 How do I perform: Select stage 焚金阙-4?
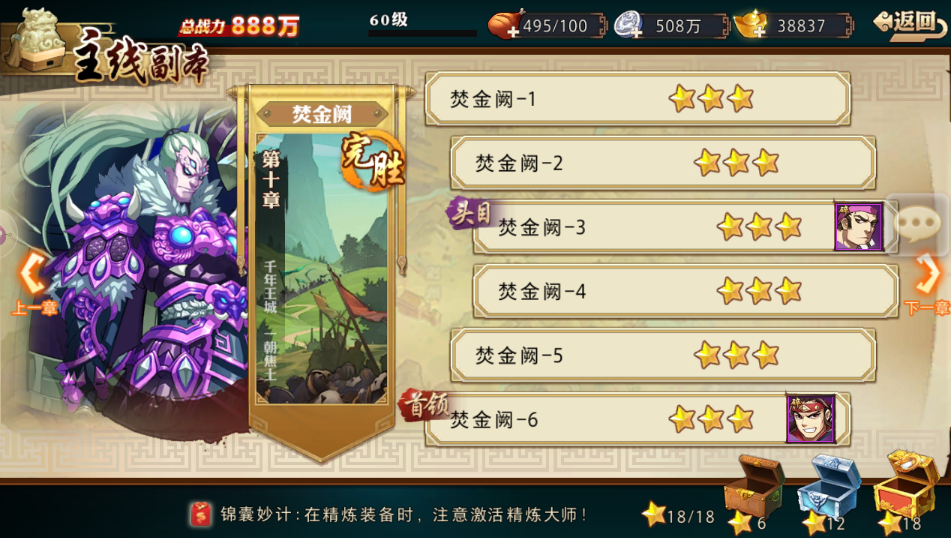pyautogui.click(x=685, y=291)
